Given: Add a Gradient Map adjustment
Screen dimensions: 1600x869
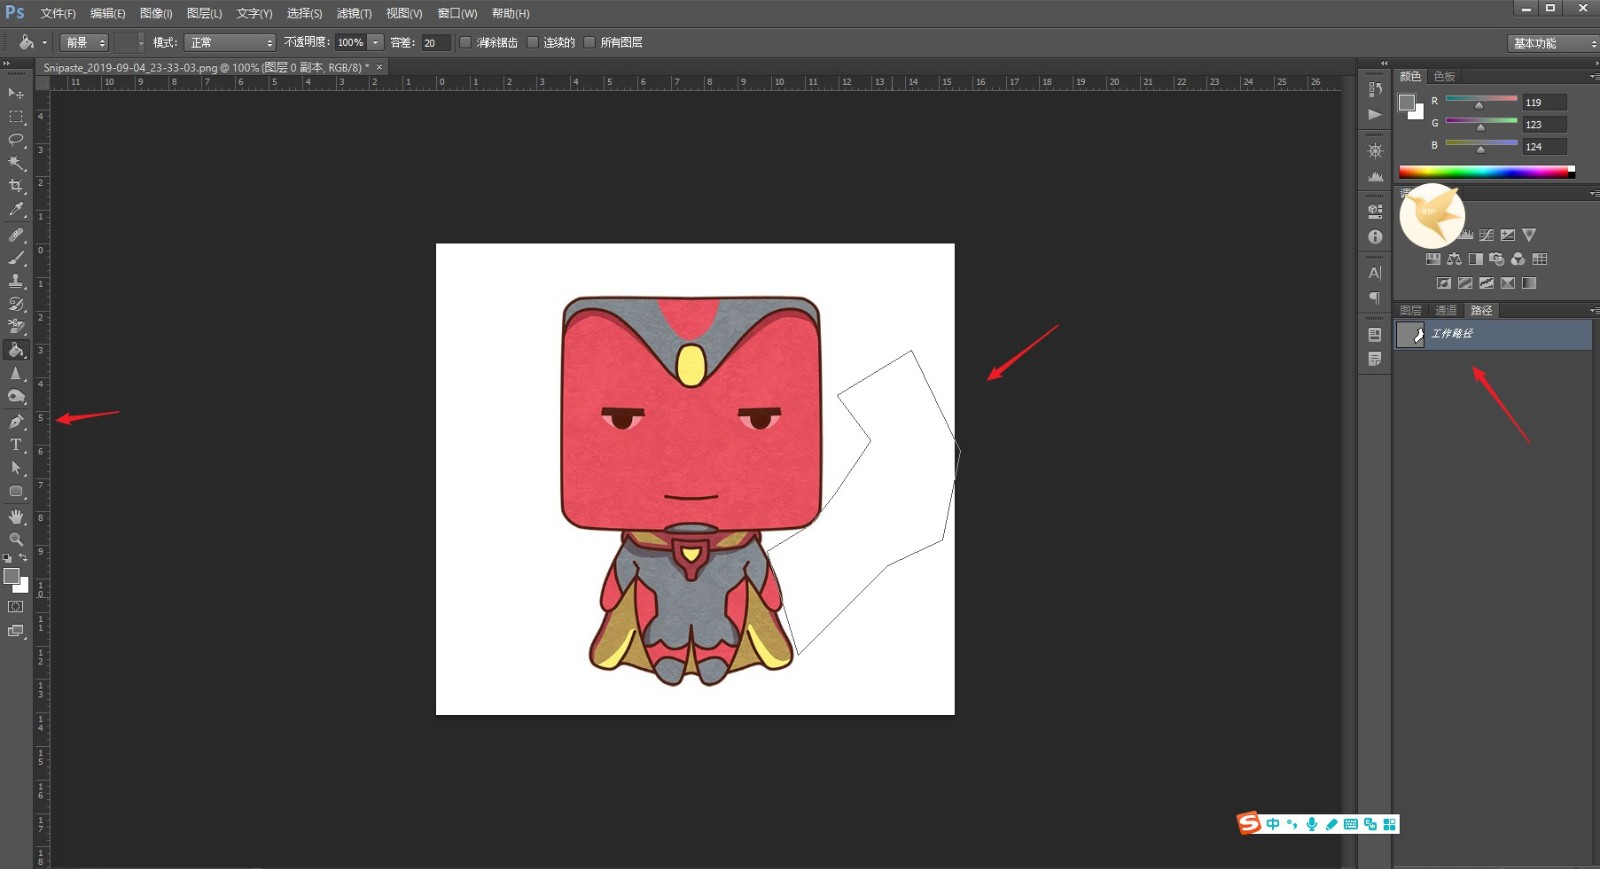Looking at the screenshot, I should (x=1529, y=283).
